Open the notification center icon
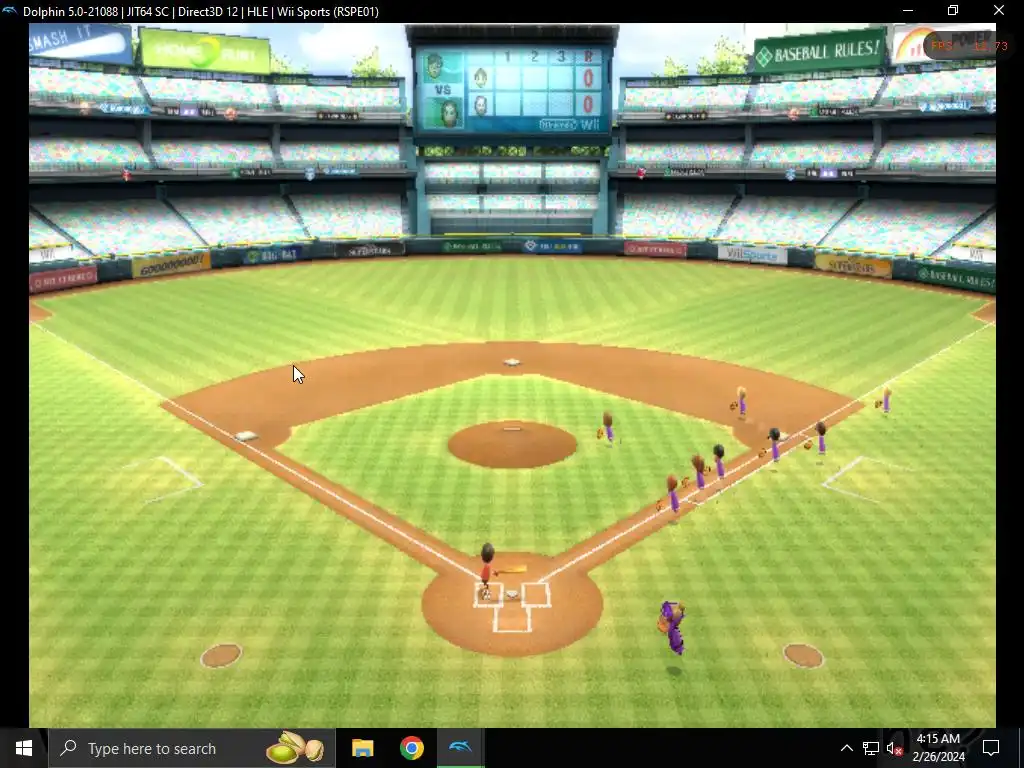 pyautogui.click(x=991, y=748)
